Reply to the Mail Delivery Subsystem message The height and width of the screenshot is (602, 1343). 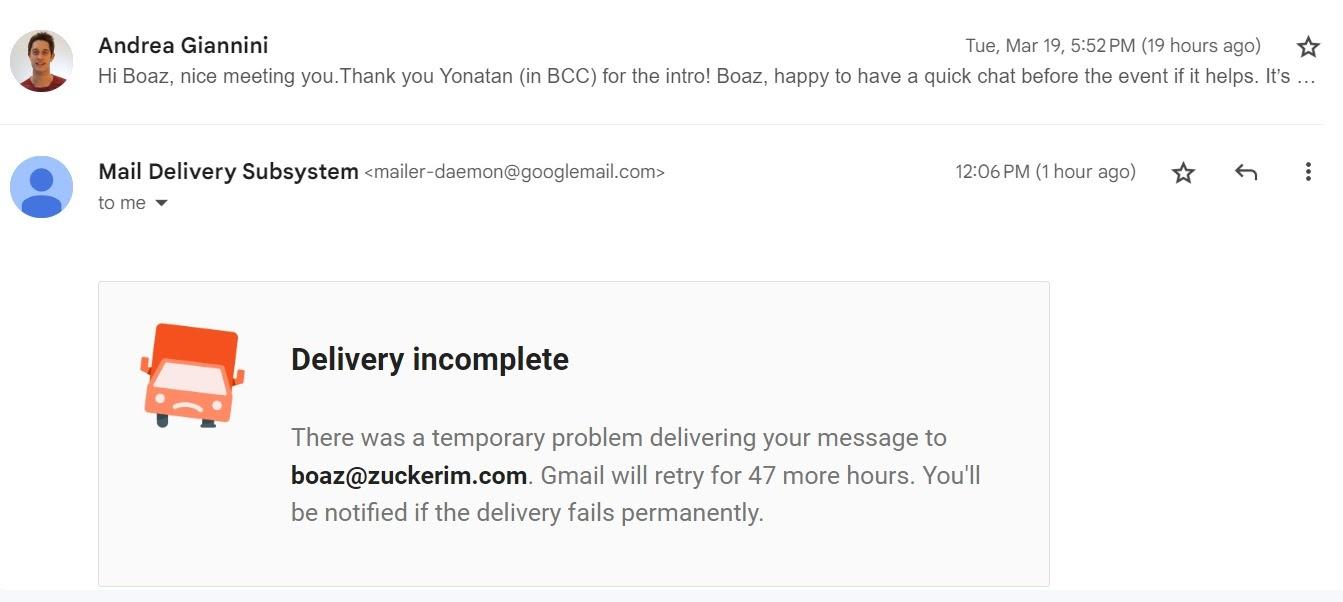[1245, 172]
